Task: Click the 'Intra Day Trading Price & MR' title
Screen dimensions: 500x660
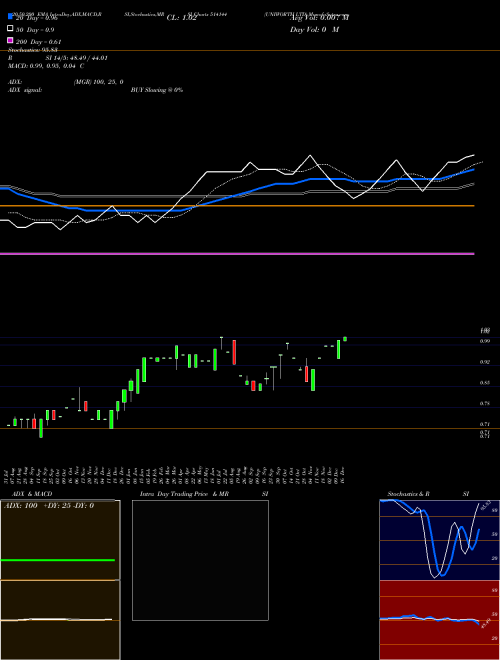Action: click(184, 494)
